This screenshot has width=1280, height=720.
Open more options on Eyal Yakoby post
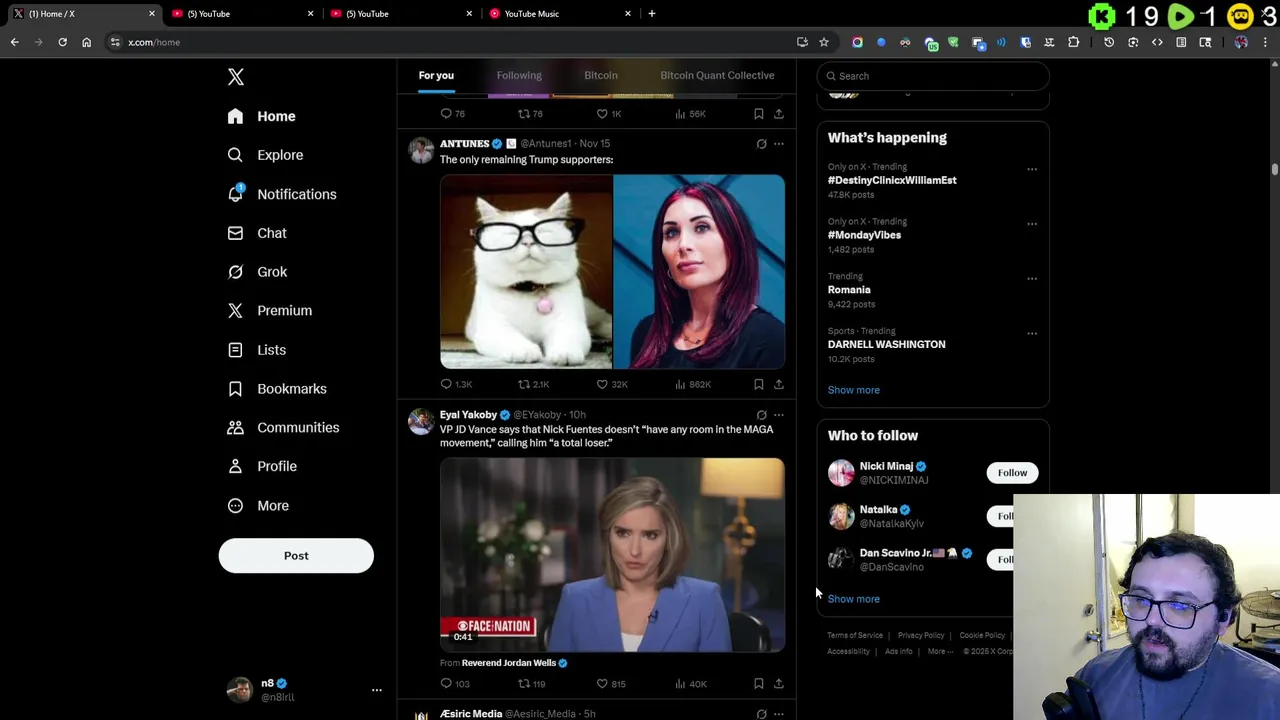(779, 415)
